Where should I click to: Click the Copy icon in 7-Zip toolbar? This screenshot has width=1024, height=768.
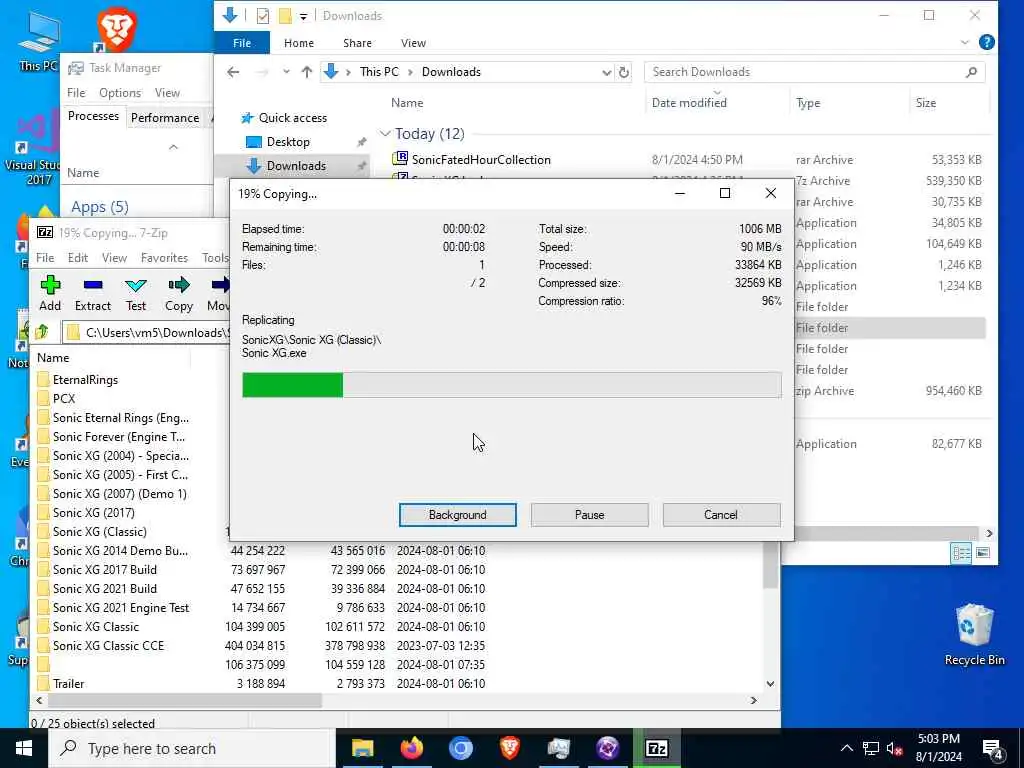[x=178, y=293]
